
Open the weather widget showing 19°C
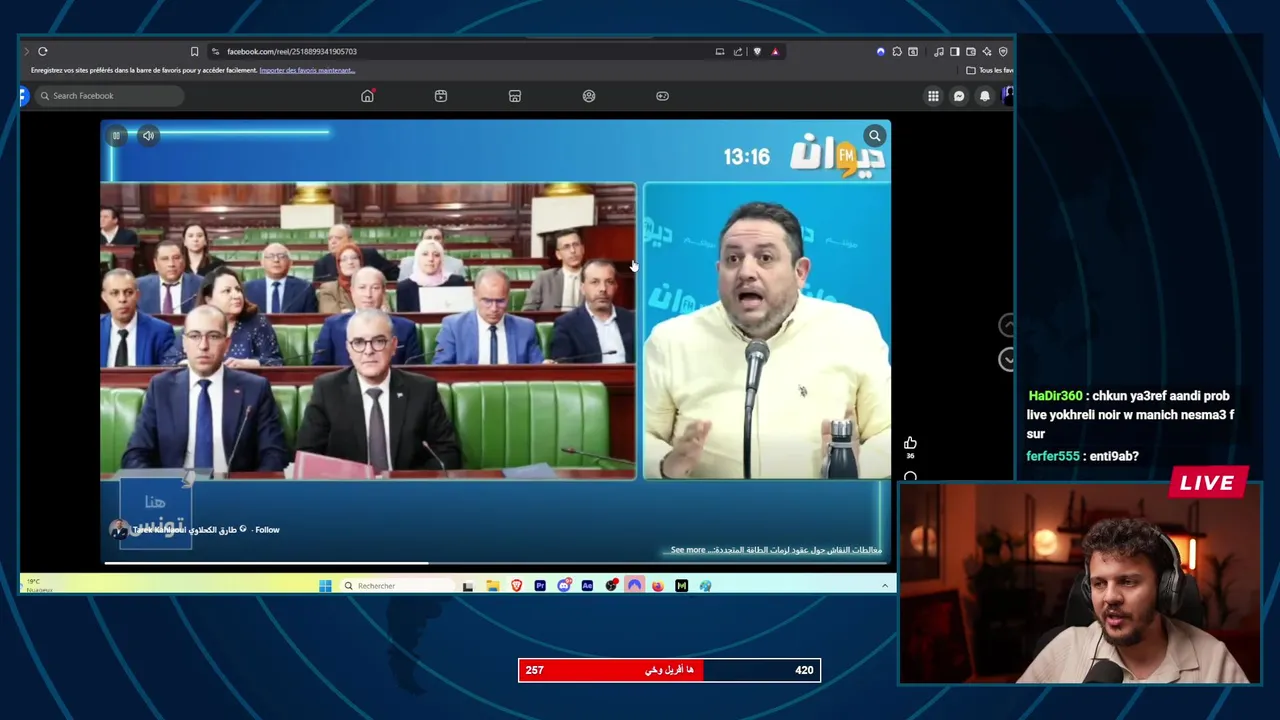tap(38, 585)
